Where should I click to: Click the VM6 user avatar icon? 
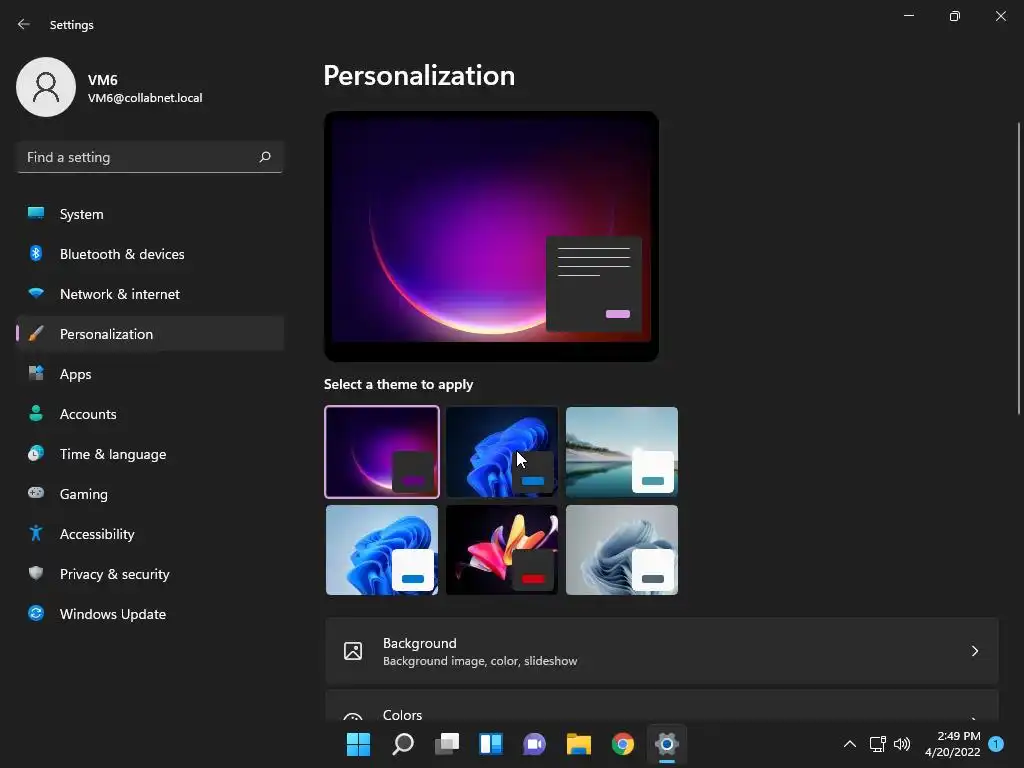coord(46,87)
